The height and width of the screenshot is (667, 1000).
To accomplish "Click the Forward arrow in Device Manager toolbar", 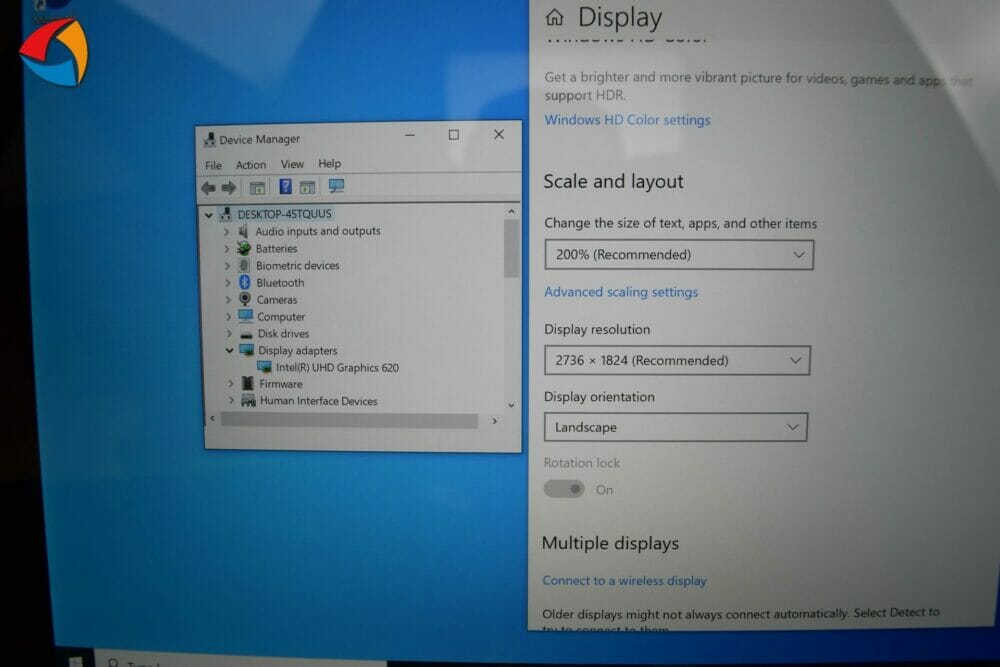I will coord(229,188).
